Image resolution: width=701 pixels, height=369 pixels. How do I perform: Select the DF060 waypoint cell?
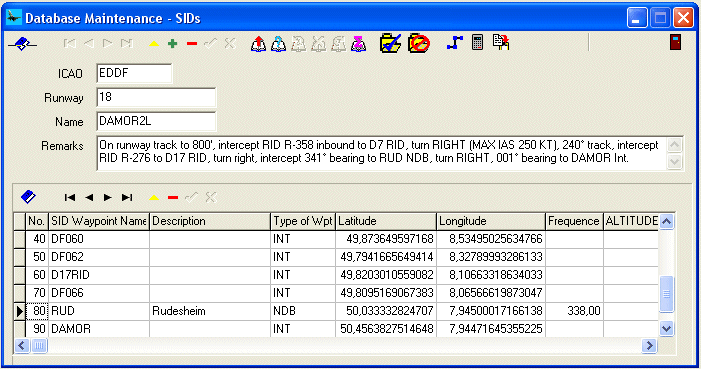[99, 239]
